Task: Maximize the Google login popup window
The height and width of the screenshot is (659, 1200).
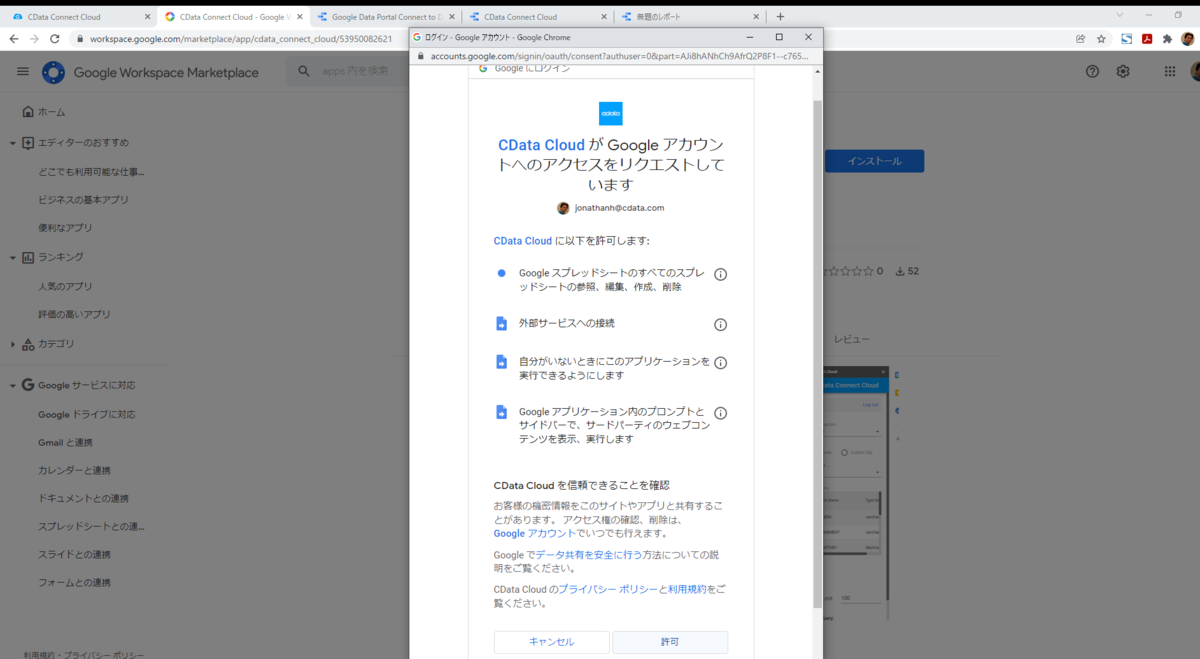Action: tap(779, 37)
